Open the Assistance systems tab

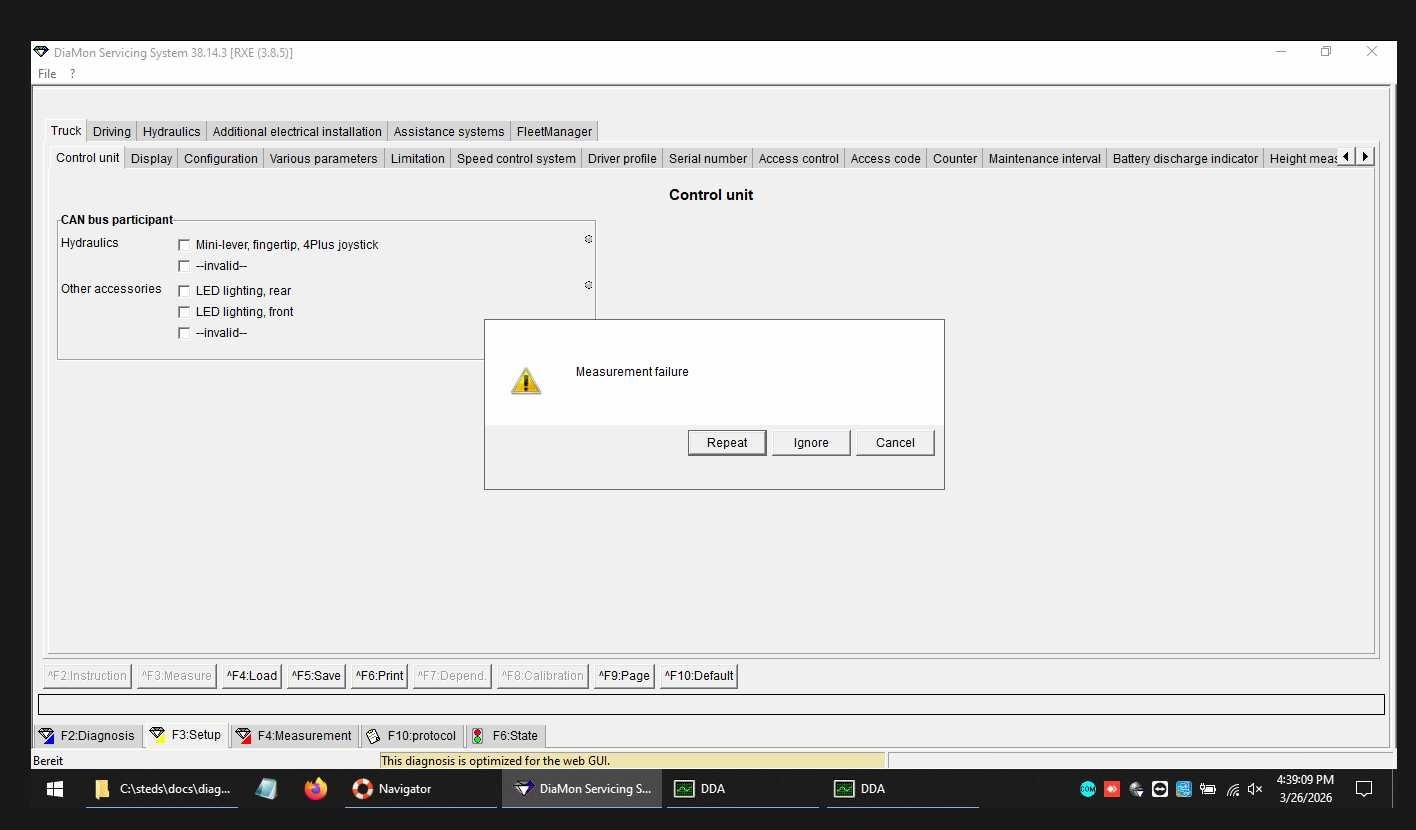tap(449, 131)
